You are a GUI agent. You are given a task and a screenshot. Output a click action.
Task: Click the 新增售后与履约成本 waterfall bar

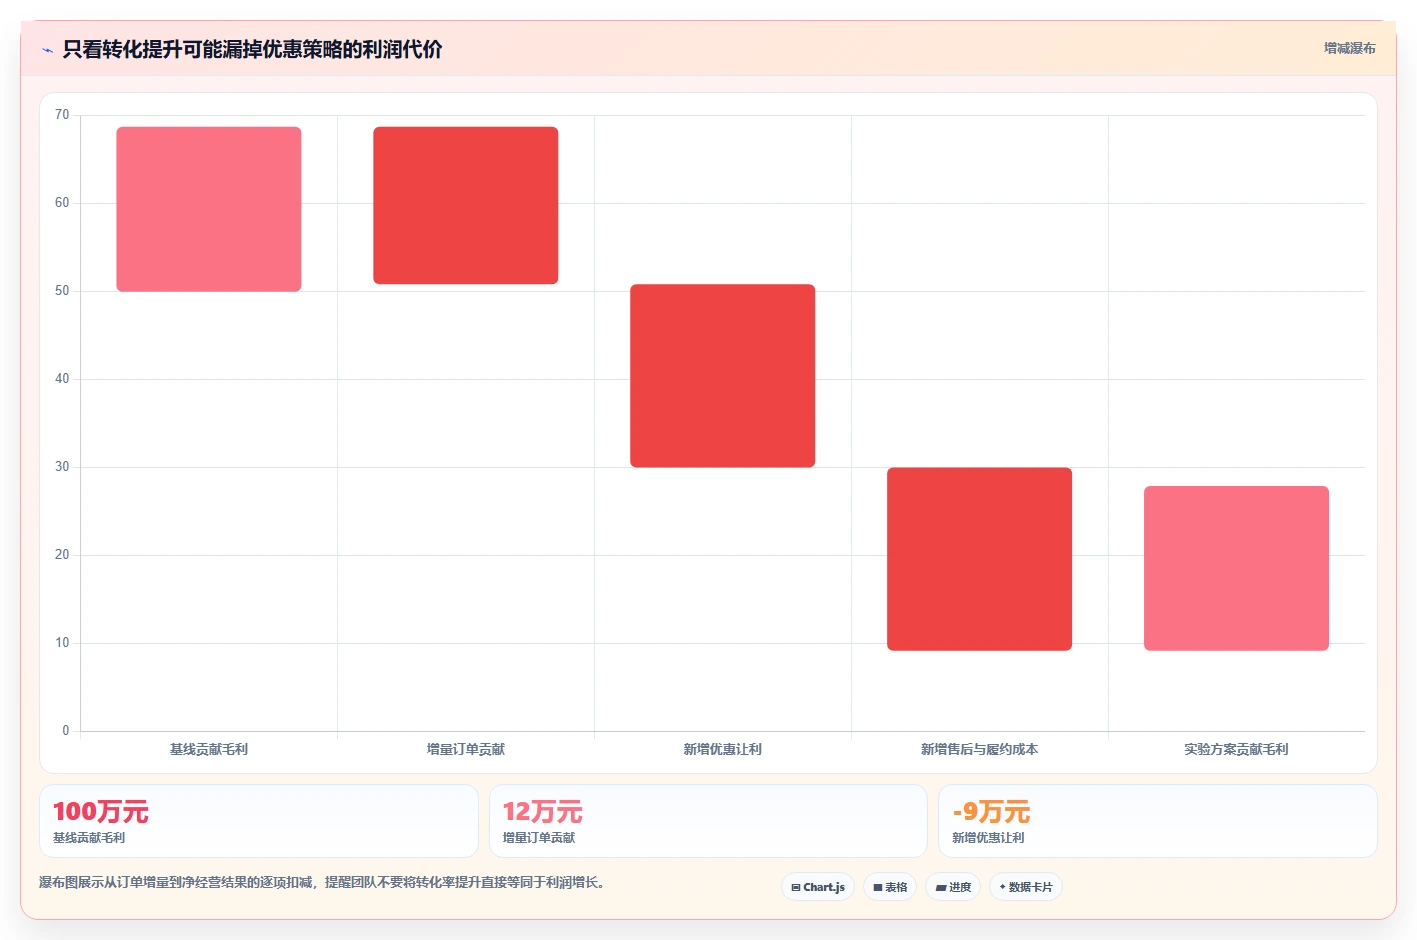tap(980, 559)
